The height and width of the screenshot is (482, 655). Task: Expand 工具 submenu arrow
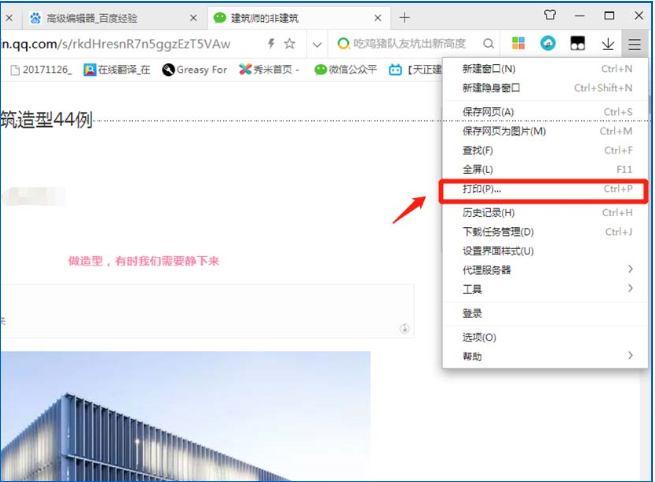[630, 288]
